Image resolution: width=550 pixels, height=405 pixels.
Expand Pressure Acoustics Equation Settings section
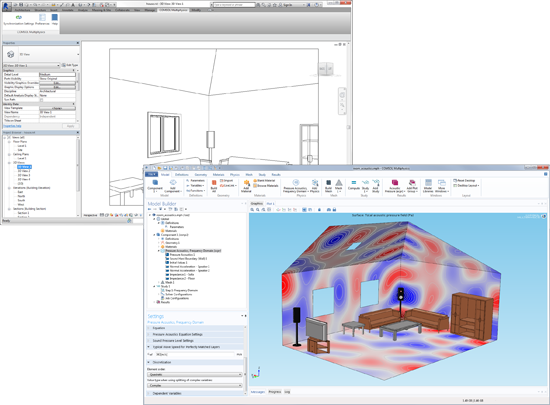pos(196,335)
